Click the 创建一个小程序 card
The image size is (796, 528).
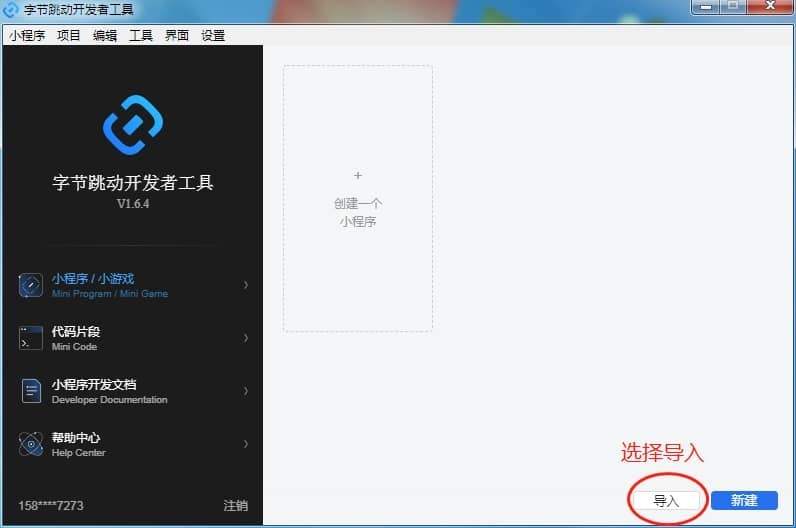(x=358, y=199)
